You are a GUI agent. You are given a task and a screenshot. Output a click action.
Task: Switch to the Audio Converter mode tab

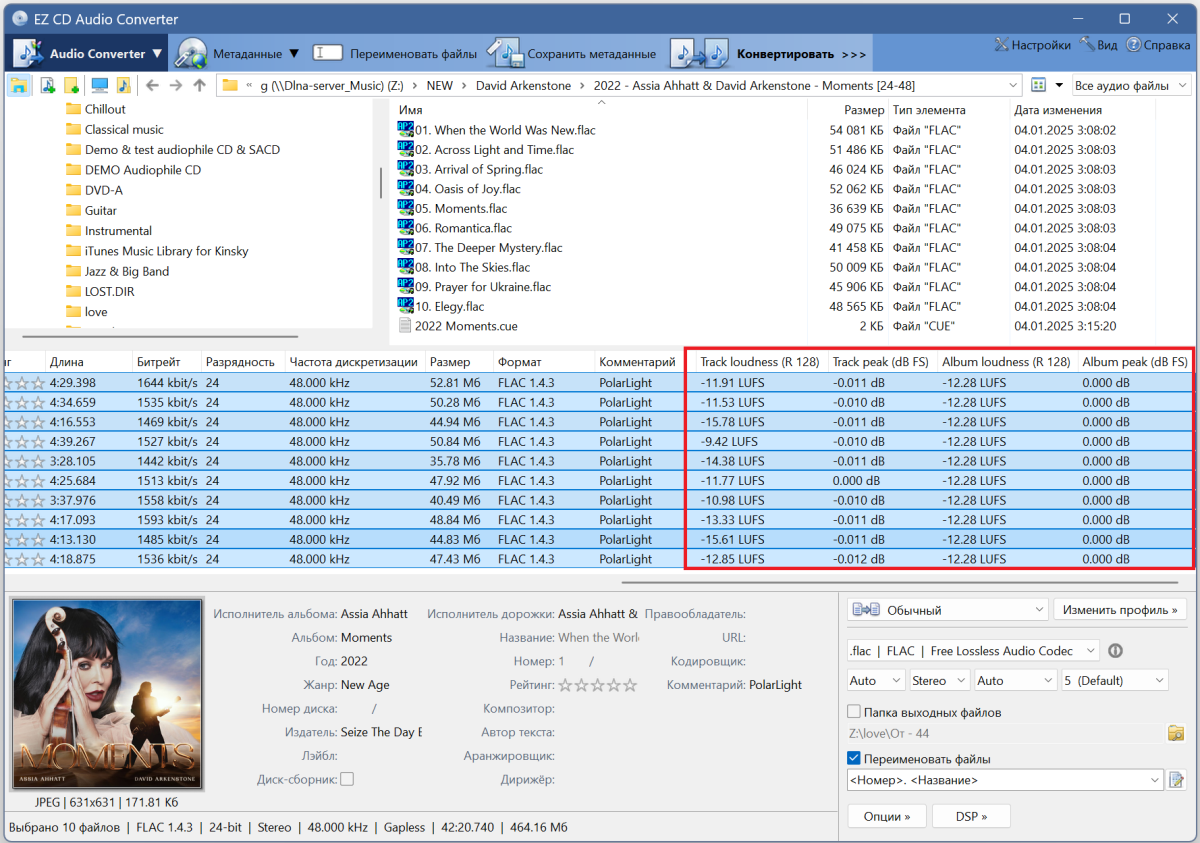(90, 53)
